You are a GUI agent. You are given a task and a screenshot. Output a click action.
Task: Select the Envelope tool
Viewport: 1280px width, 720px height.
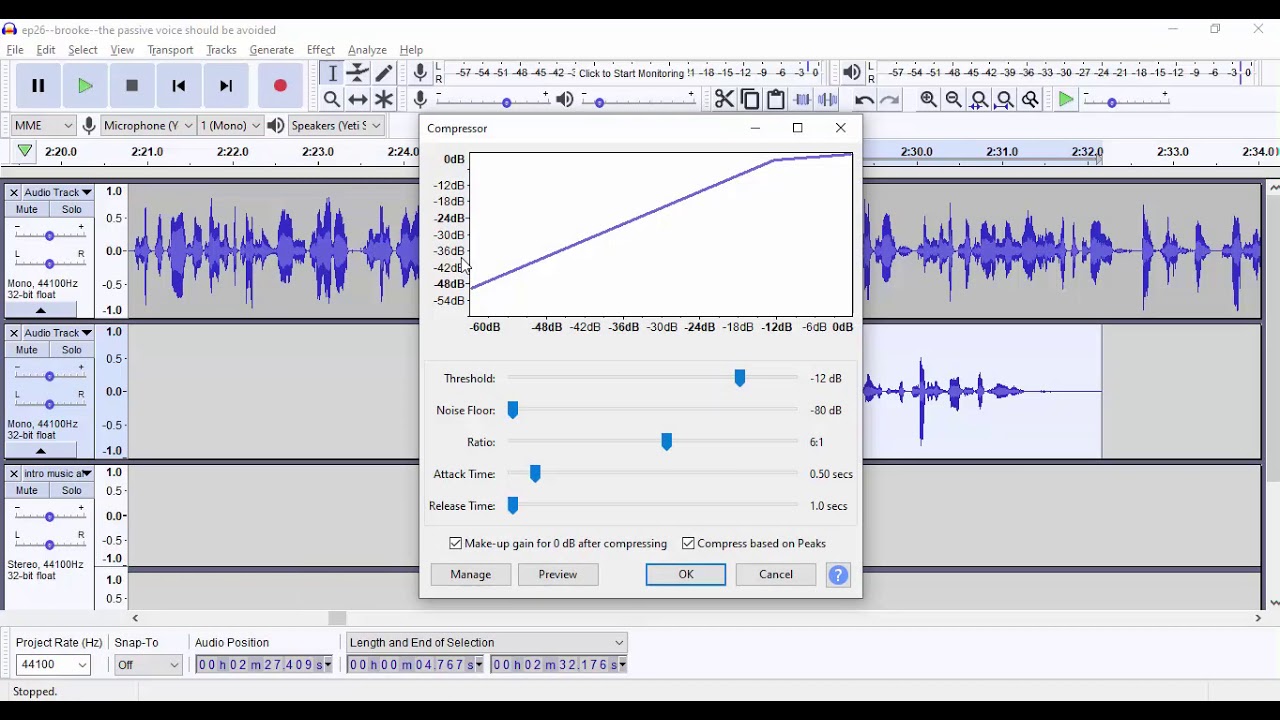[358, 73]
